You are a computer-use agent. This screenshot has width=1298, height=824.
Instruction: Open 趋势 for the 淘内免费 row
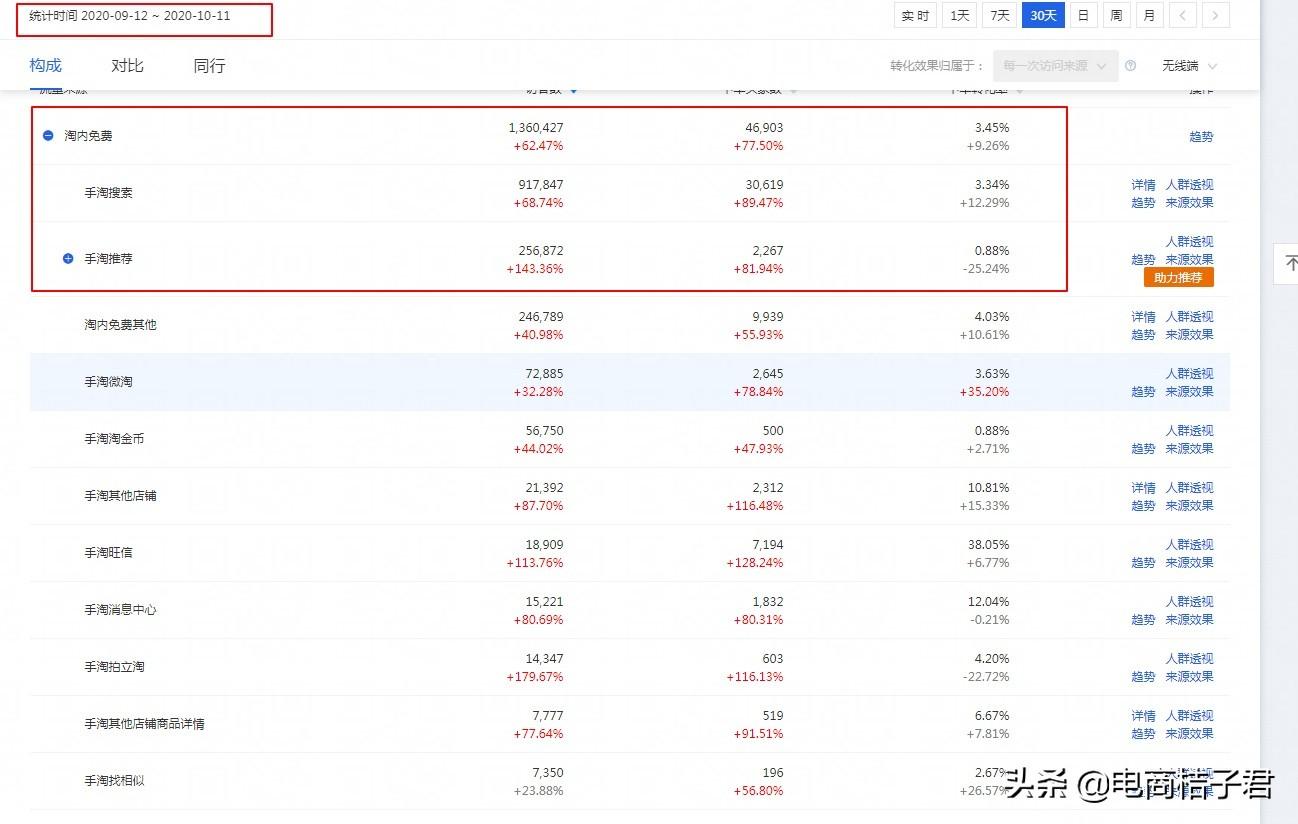pyautogui.click(x=1200, y=137)
